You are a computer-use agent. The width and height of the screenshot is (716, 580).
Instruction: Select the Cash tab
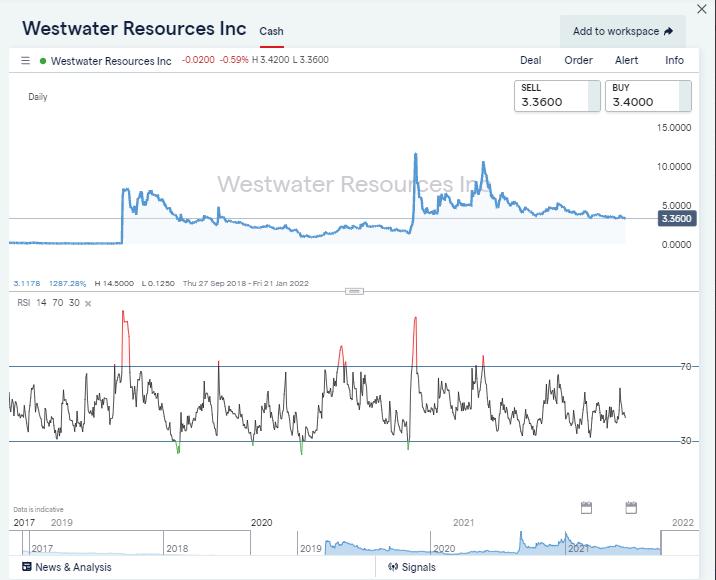pos(271,32)
